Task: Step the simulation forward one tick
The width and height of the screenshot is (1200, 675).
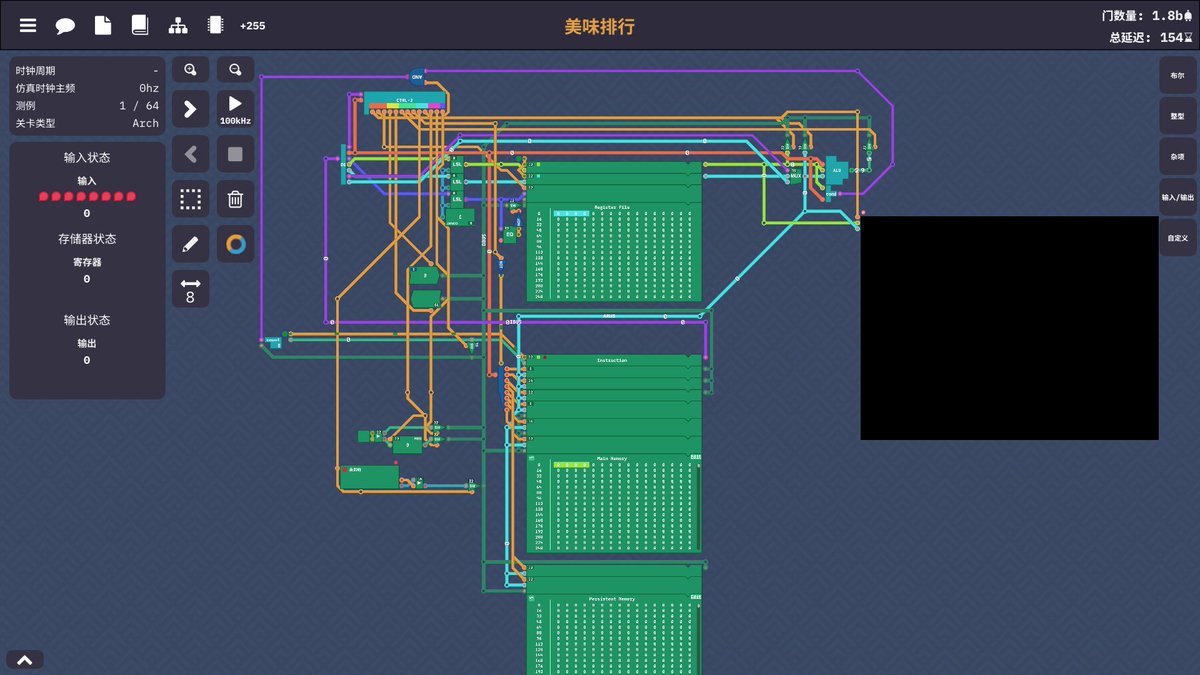Action: click(190, 109)
